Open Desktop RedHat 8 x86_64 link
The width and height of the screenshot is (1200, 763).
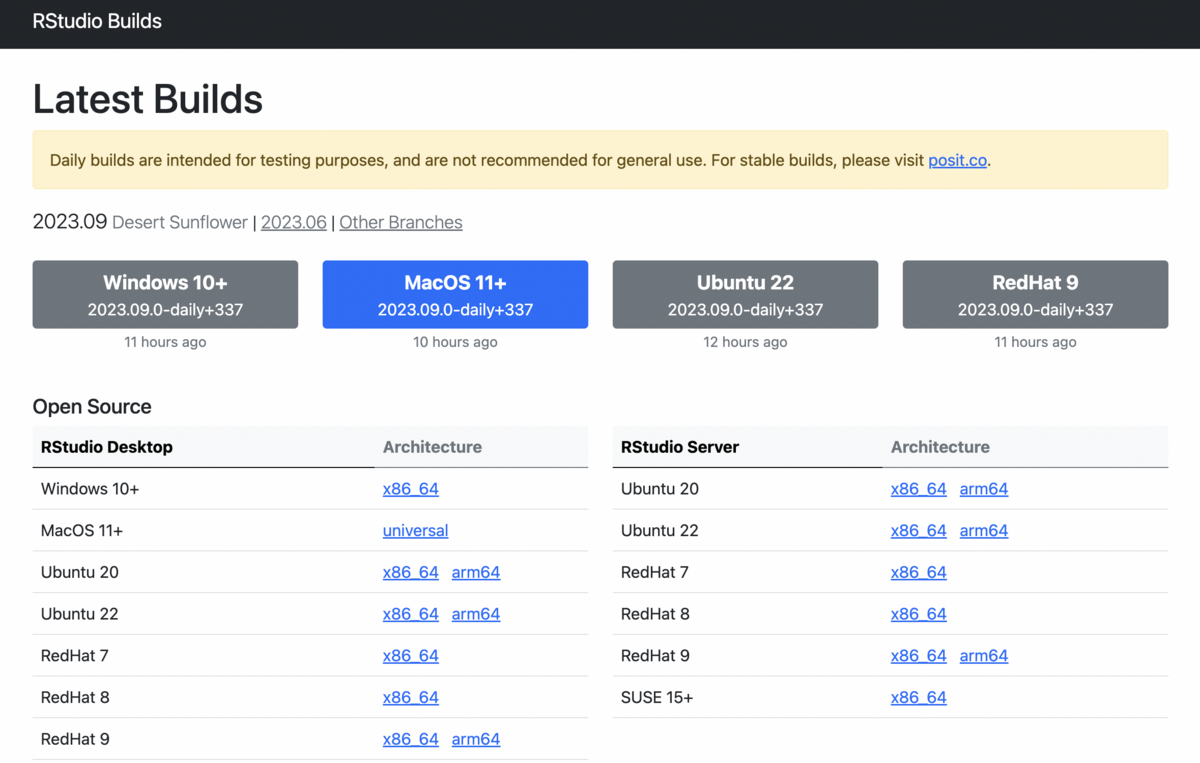click(411, 697)
